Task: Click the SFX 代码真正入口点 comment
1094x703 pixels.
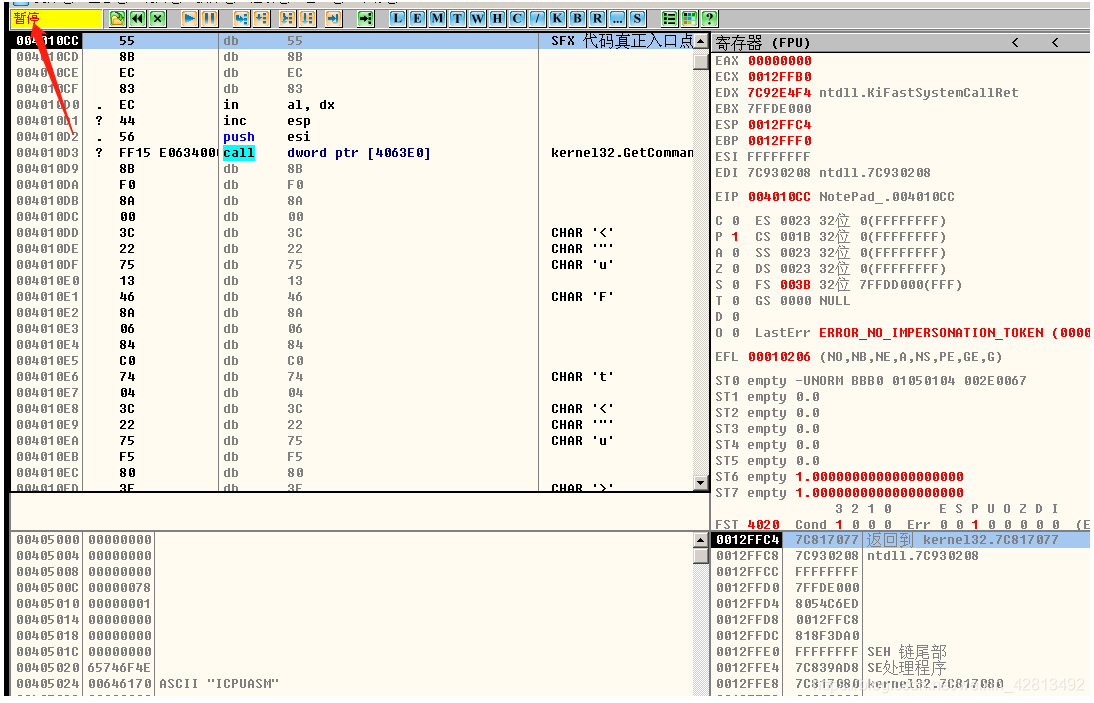Action: coord(622,41)
